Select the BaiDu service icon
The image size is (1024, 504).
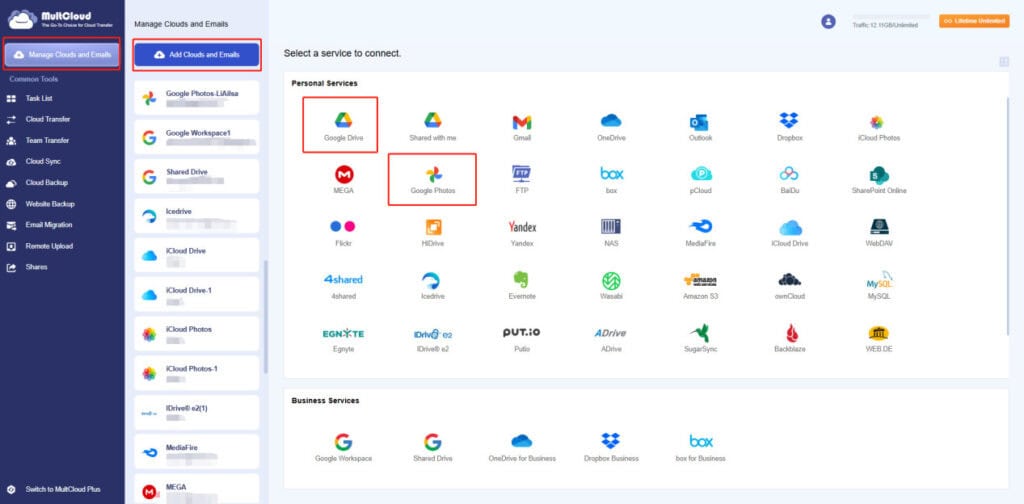click(x=789, y=174)
